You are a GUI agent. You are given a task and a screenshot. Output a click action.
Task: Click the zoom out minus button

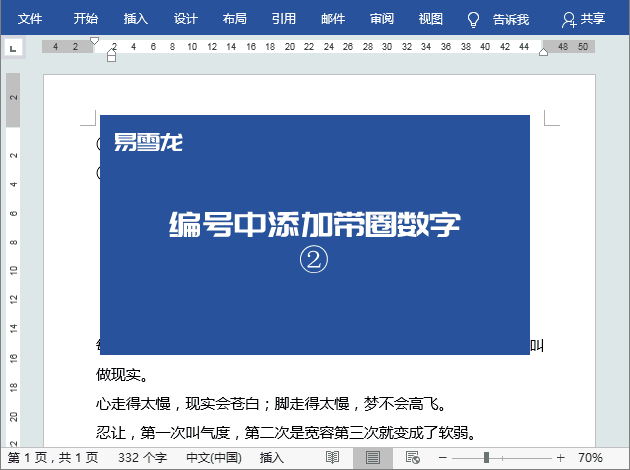point(443,458)
